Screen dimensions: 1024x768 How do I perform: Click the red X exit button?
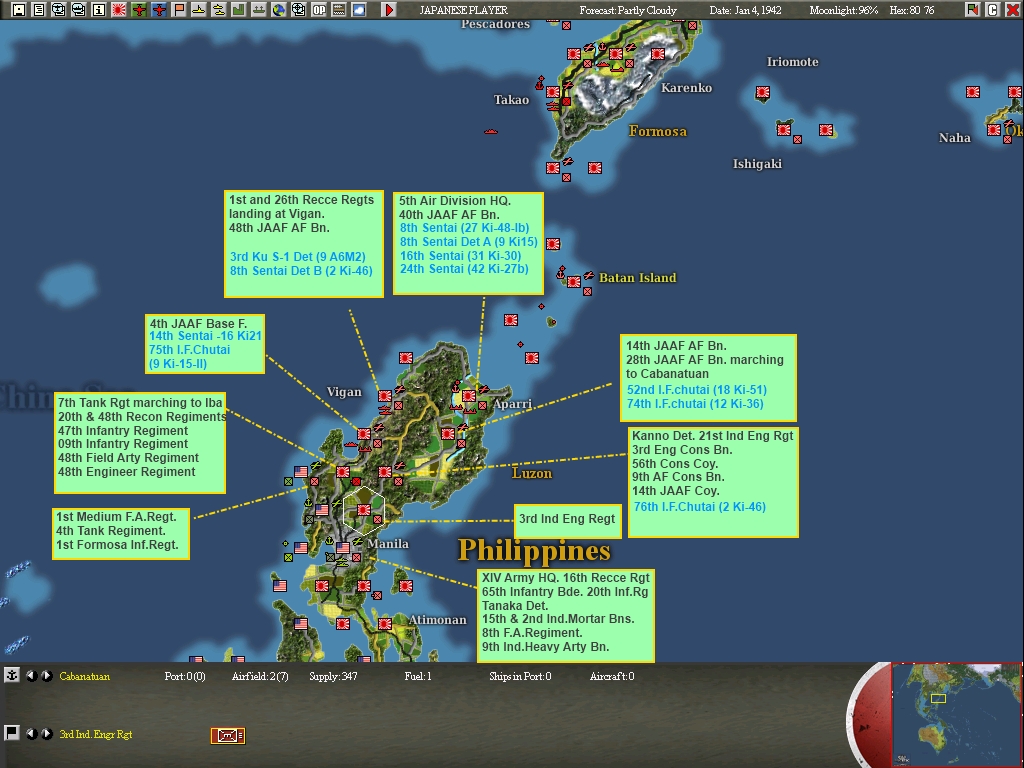point(1013,10)
